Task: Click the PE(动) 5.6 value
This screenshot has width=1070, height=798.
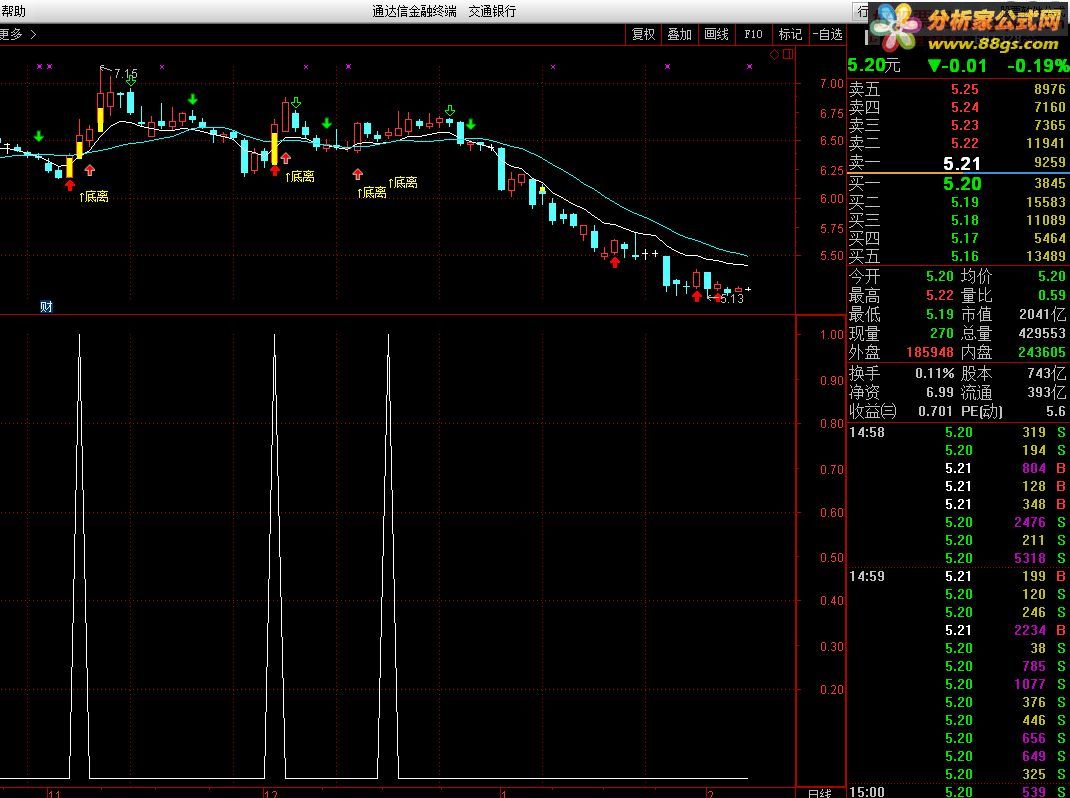Action: point(1056,411)
